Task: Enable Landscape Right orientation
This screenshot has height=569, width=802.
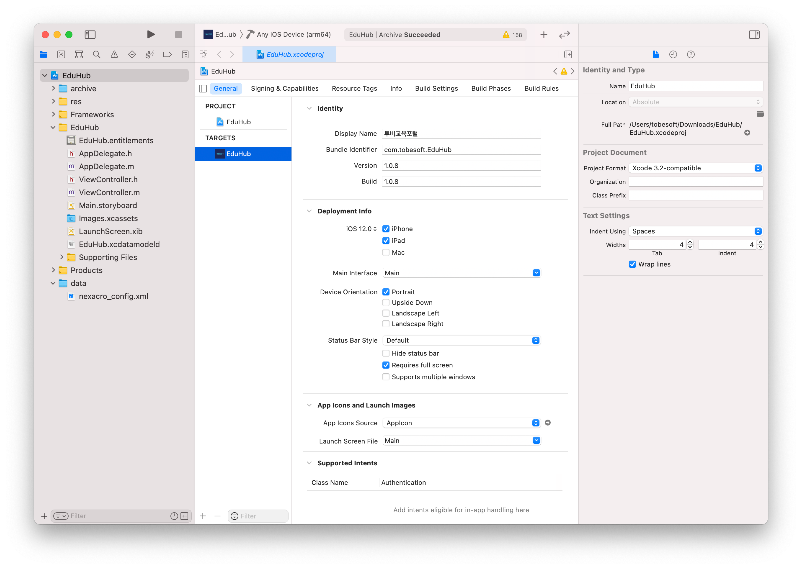Action: 386,324
